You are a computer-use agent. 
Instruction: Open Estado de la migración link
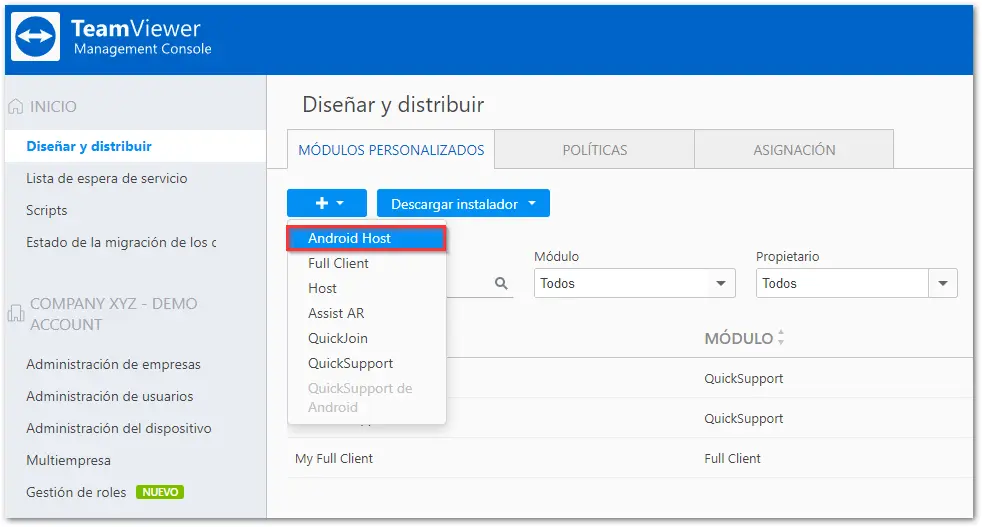coord(121,243)
